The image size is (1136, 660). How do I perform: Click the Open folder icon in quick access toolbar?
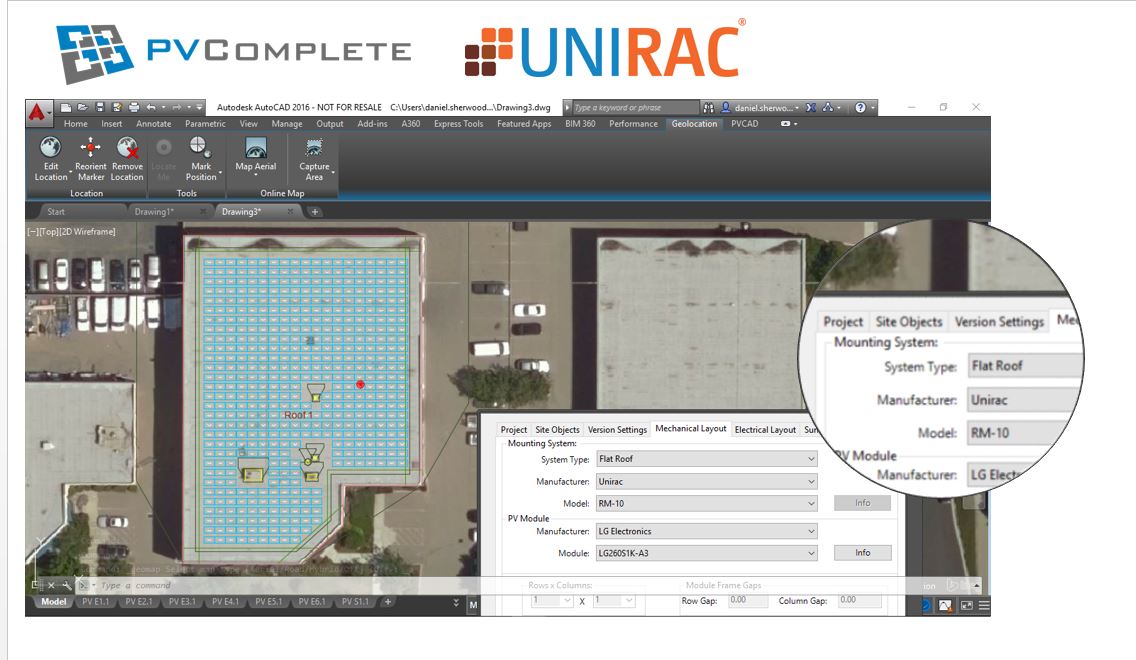click(x=83, y=107)
